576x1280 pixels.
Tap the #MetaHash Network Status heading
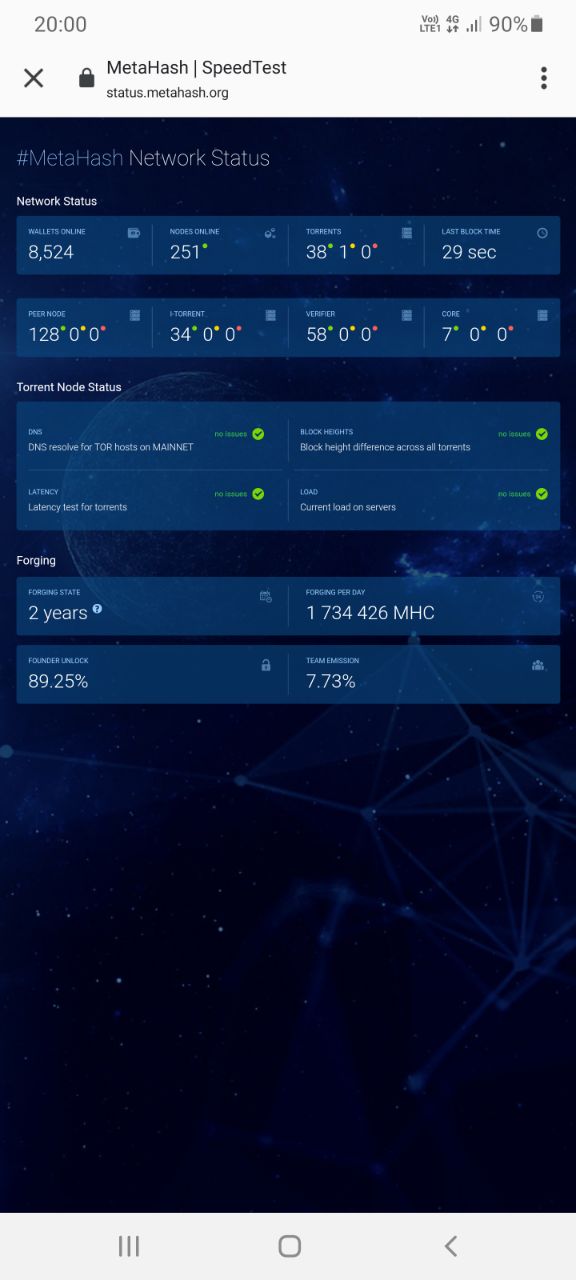(143, 158)
